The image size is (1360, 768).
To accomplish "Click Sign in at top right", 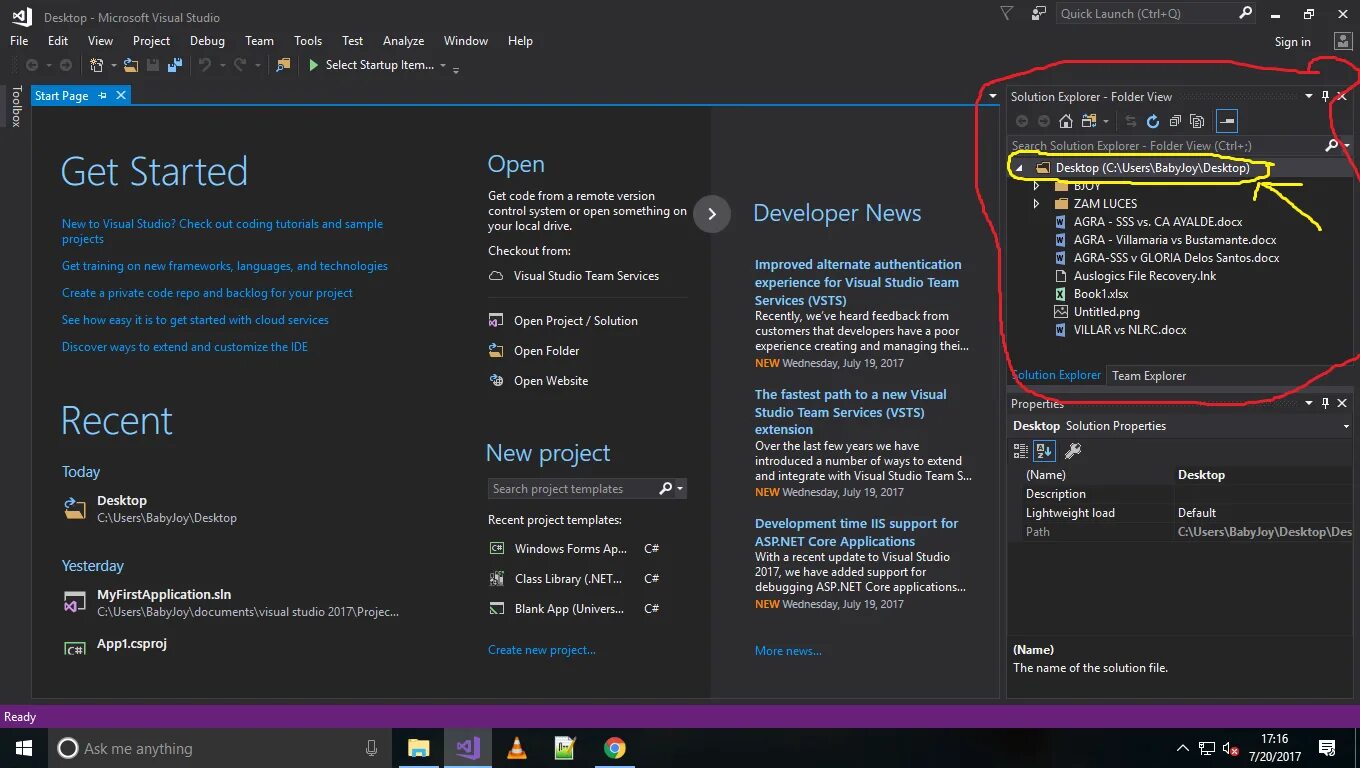I will [1292, 42].
